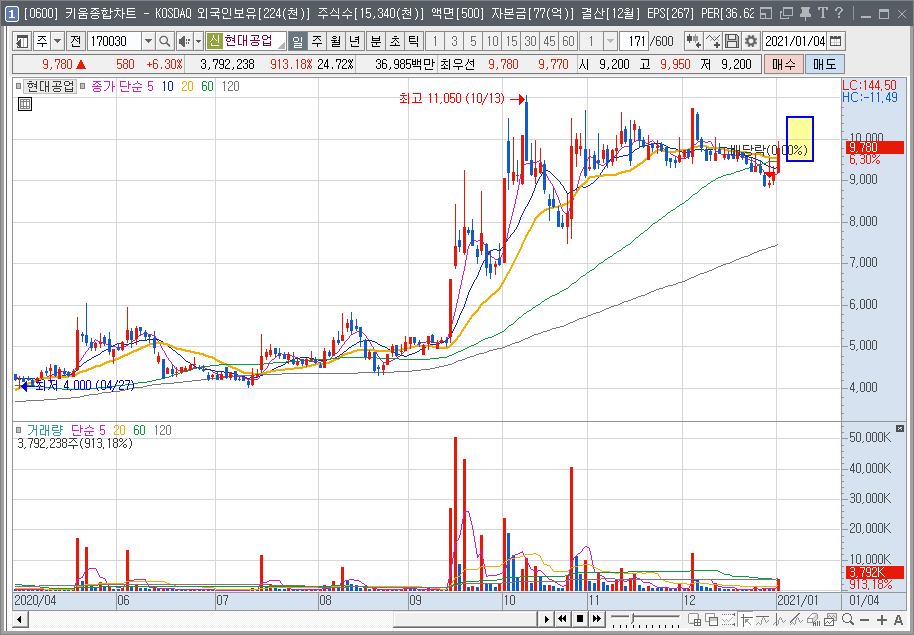The width and height of the screenshot is (914, 635).
Task: Click the candle count field showing 171
Action: [634, 41]
